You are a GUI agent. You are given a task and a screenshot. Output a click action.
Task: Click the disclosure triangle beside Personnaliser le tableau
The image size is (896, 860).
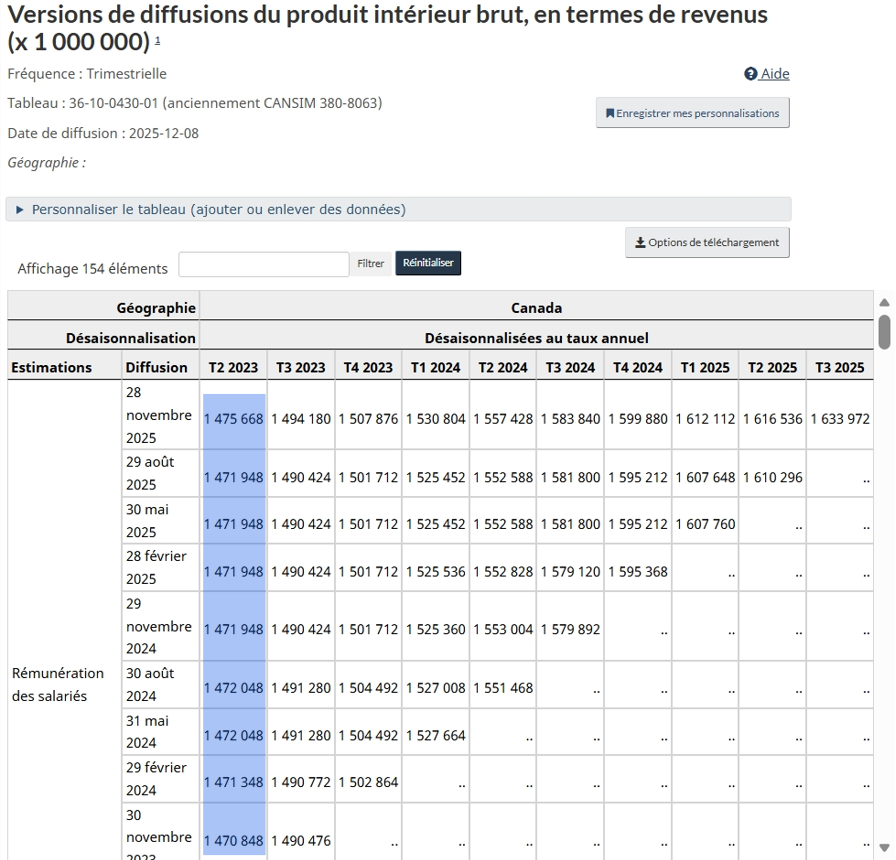coord(20,210)
